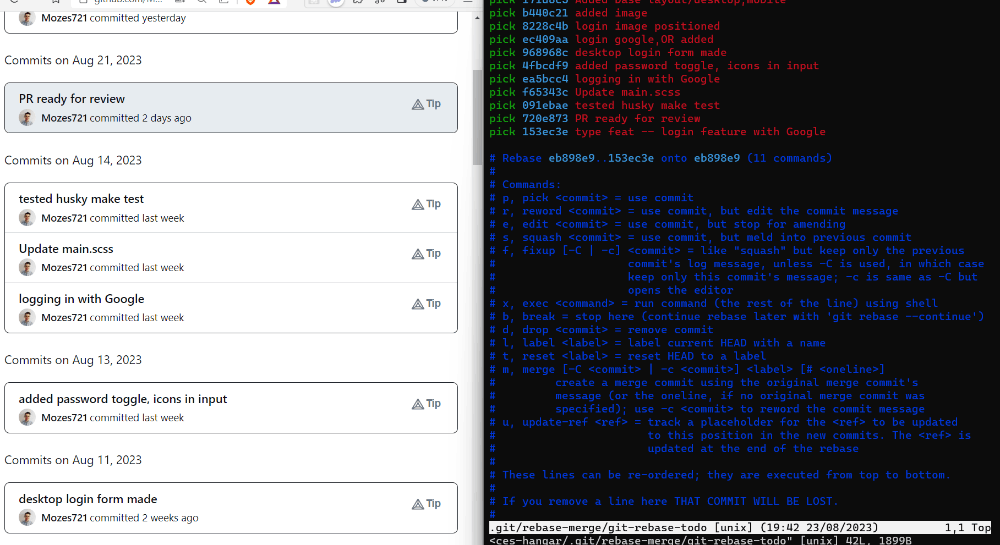Click the avatar under Update main.scss
Screen dimensions: 1000x545
(x=27, y=268)
